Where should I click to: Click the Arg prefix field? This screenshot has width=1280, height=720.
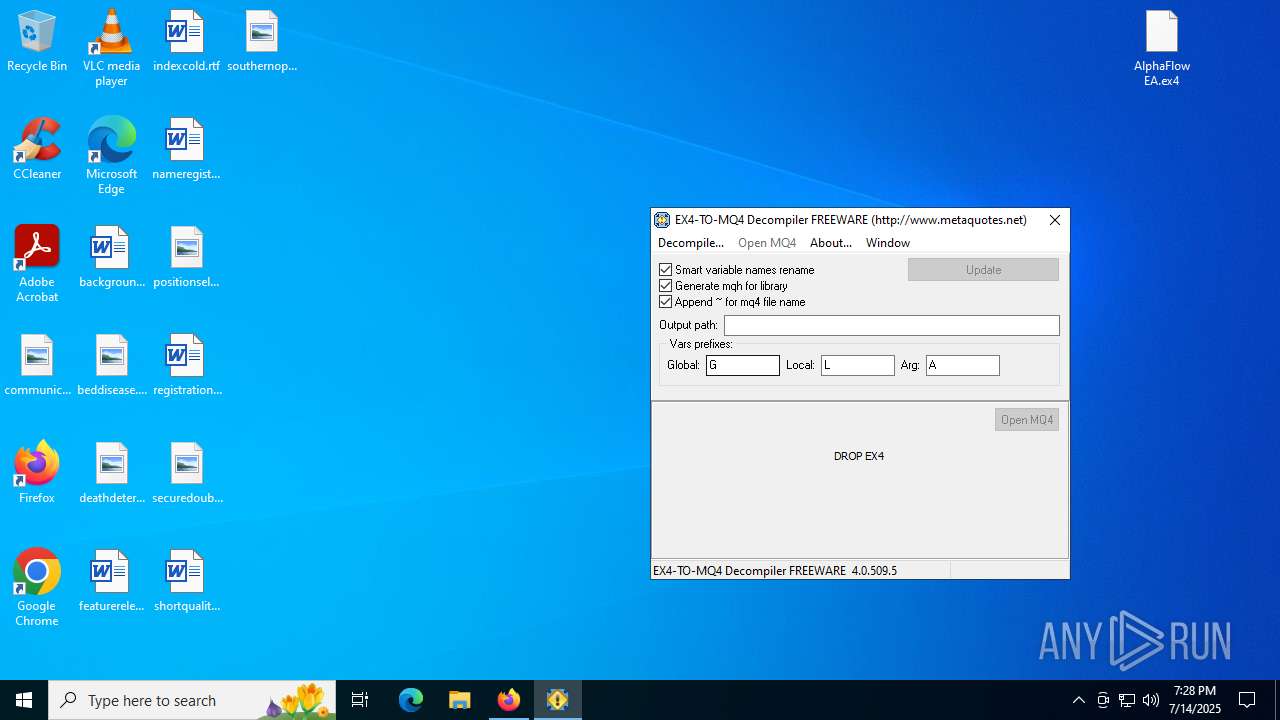963,366
